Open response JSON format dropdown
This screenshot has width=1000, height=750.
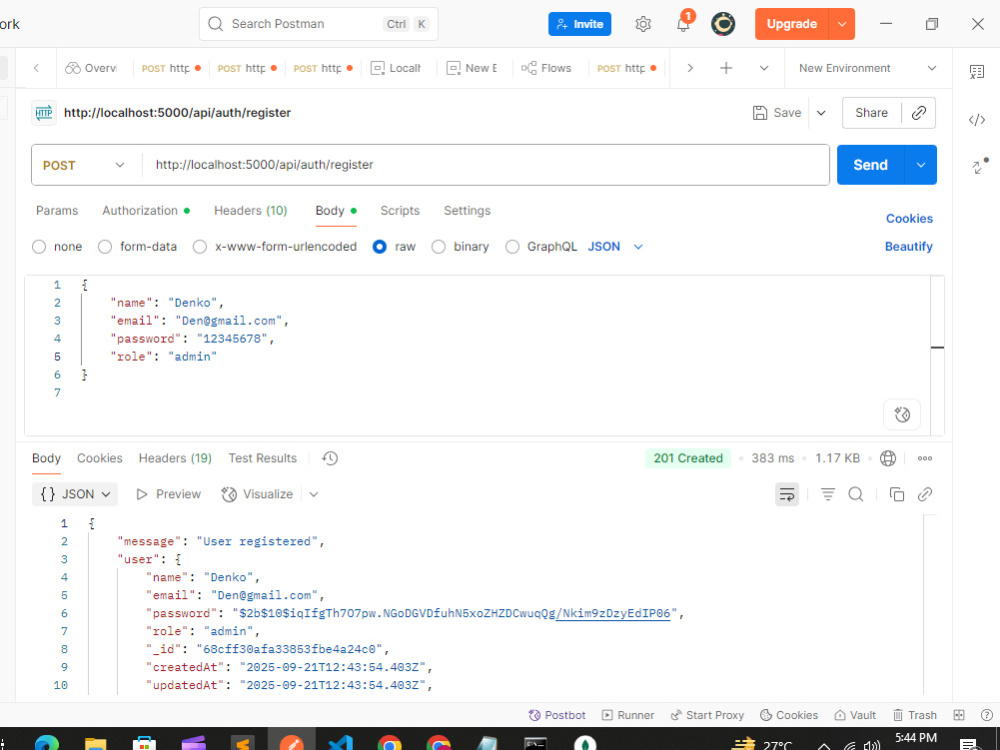75,494
